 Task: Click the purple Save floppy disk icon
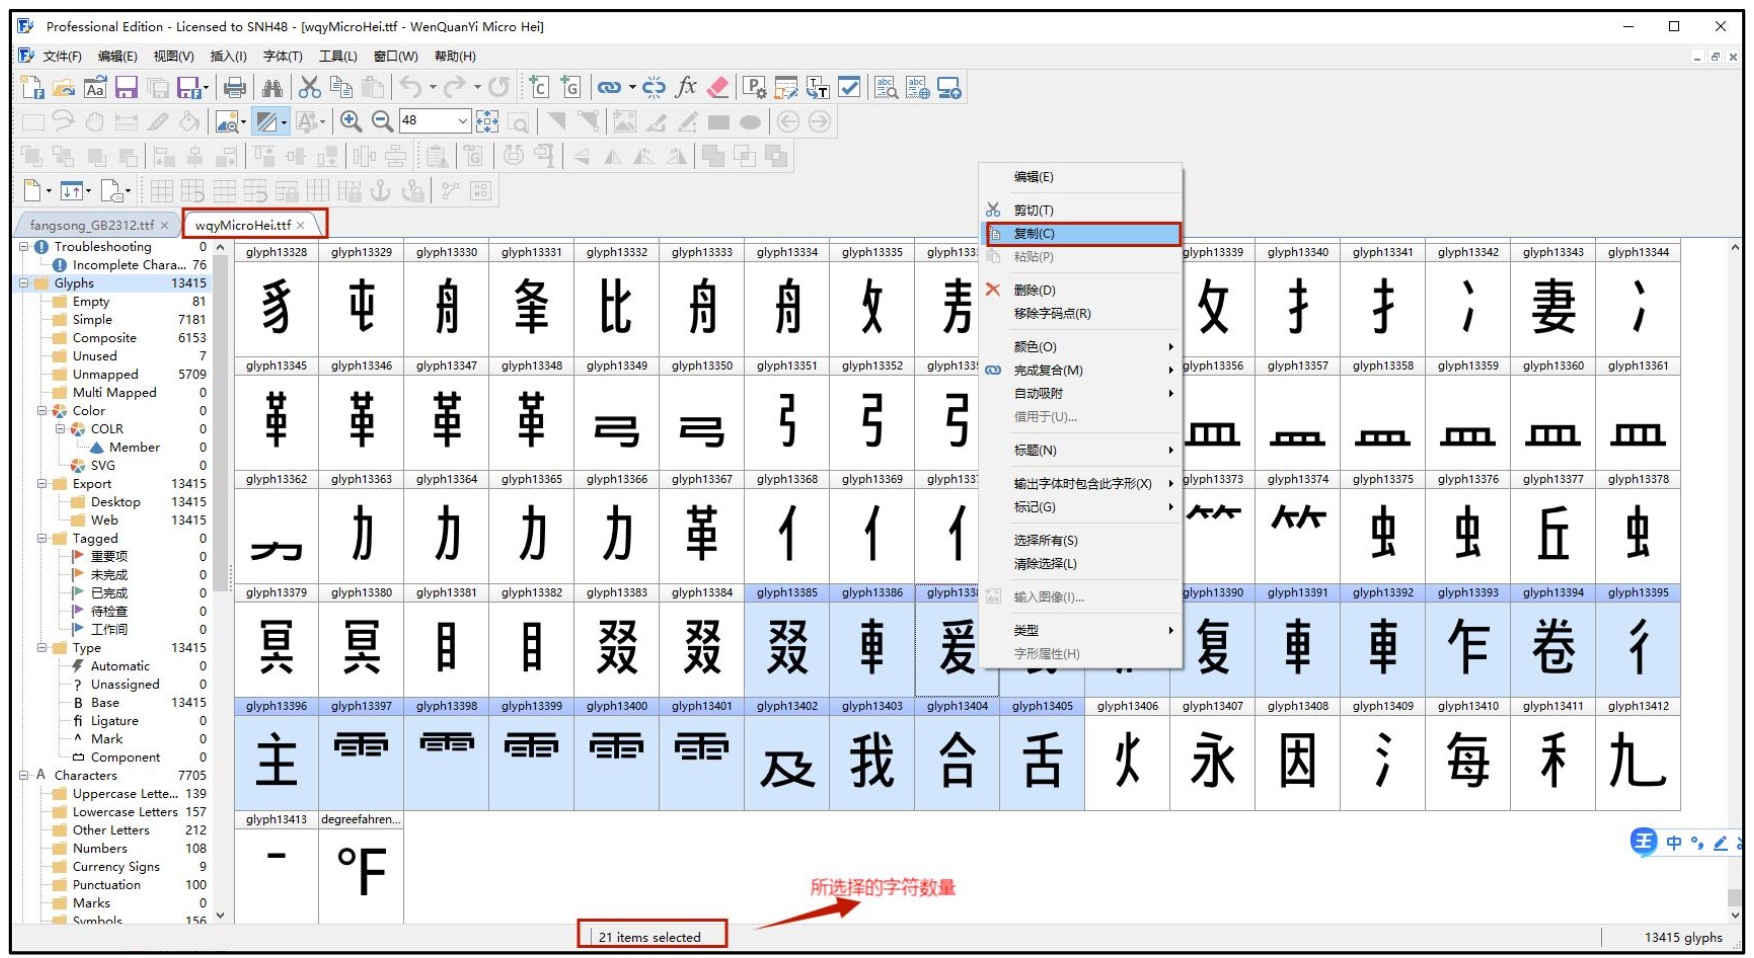(x=126, y=88)
